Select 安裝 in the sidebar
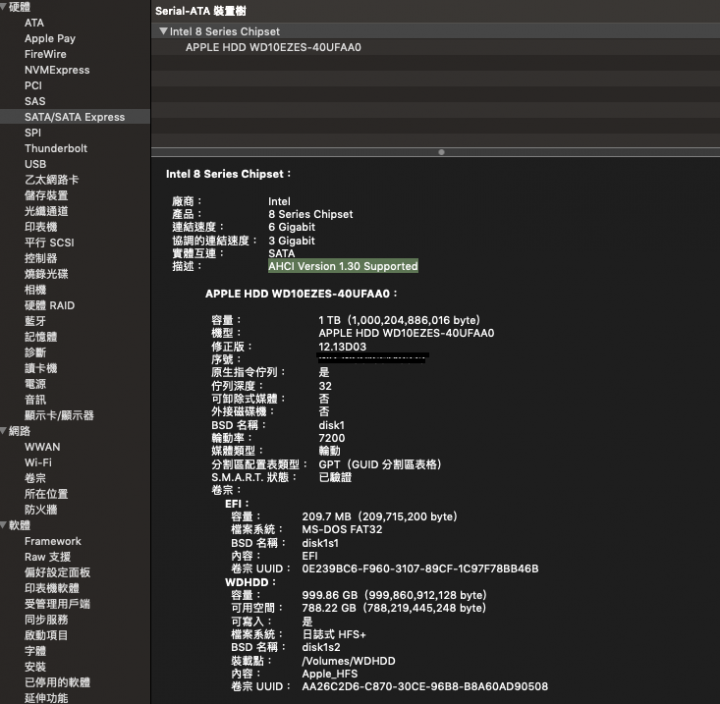The width and height of the screenshot is (720, 704). coord(35,667)
